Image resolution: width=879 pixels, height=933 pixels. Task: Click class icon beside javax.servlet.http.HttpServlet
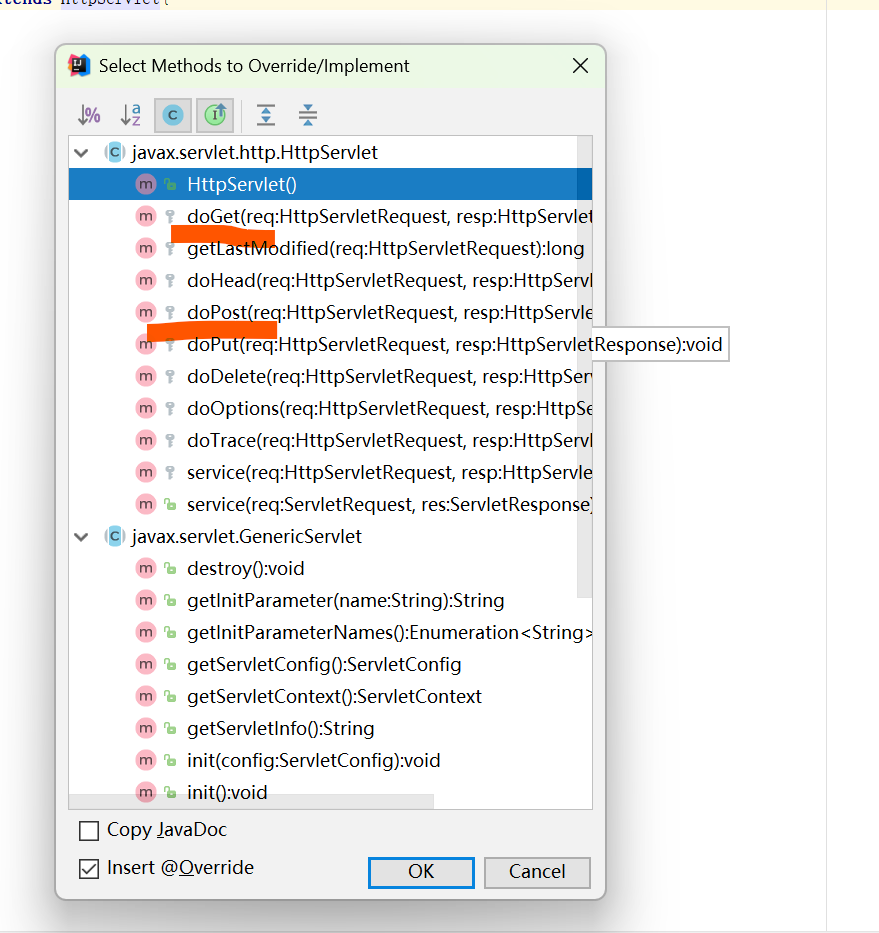(115, 152)
